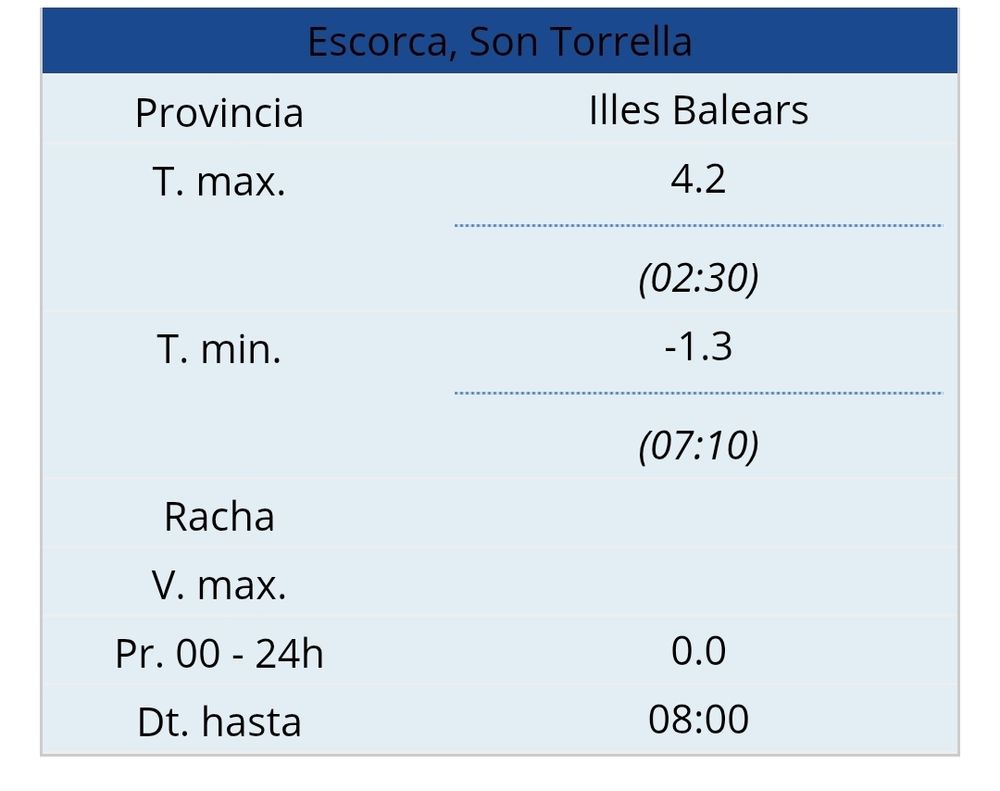Click the Pr. 00 - 24h label

coord(219,654)
